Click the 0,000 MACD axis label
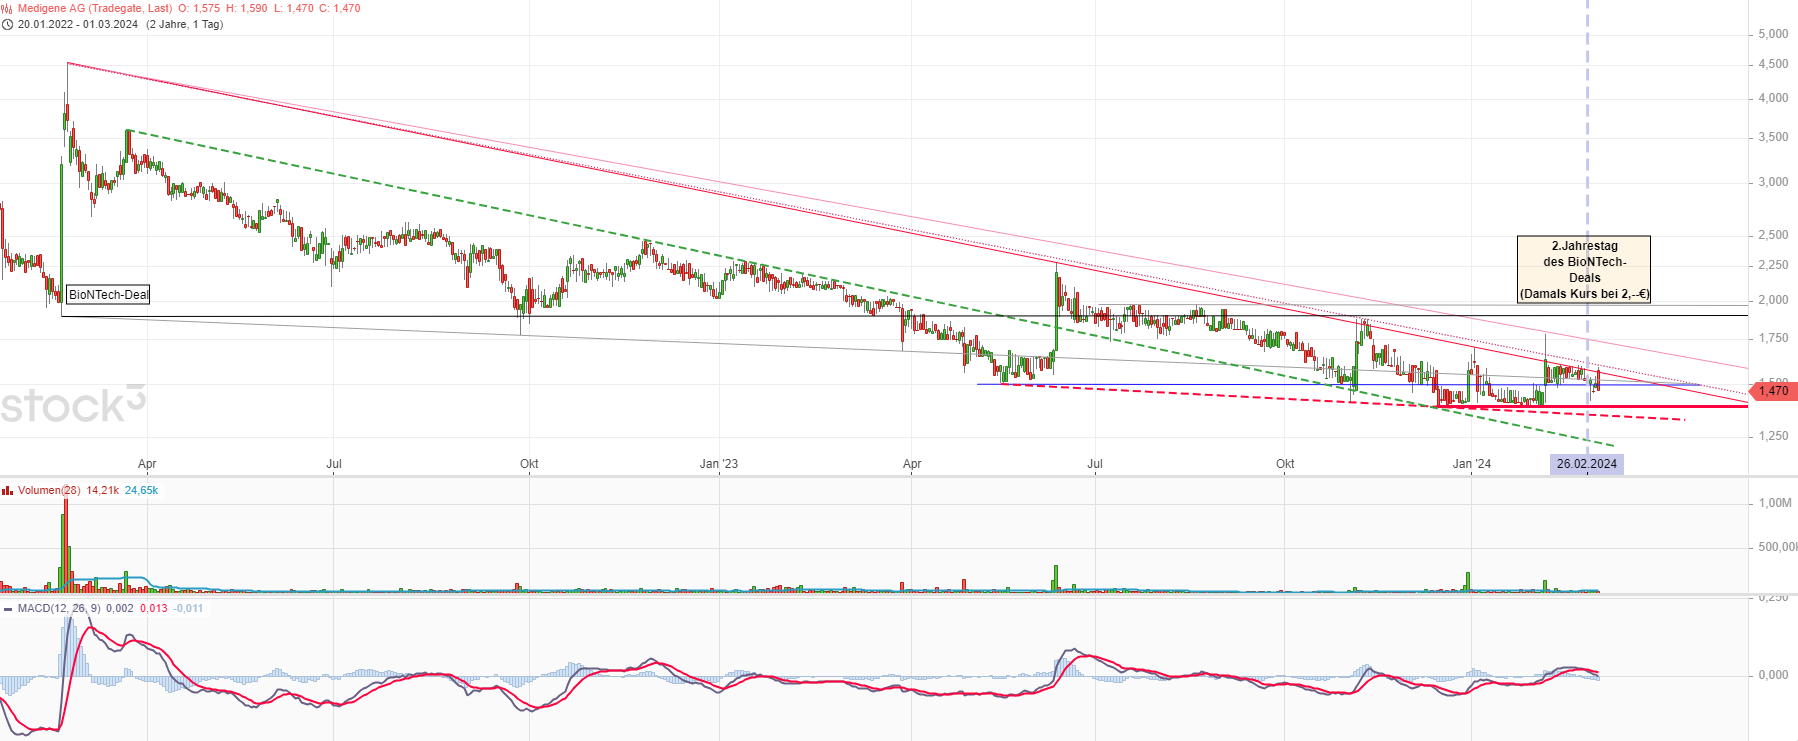The height and width of the screenshot is (741, 1798). 1773,675
